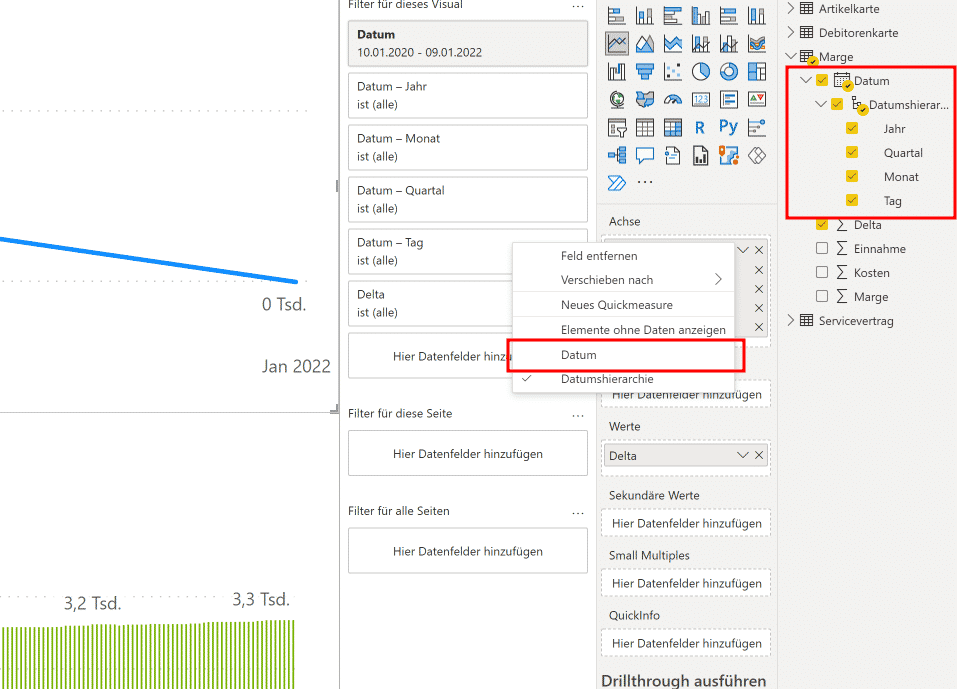Viewport: 957px width, 689px height.
Task: Pick the line and stacked column chart
Action: [x=701, y=43]
